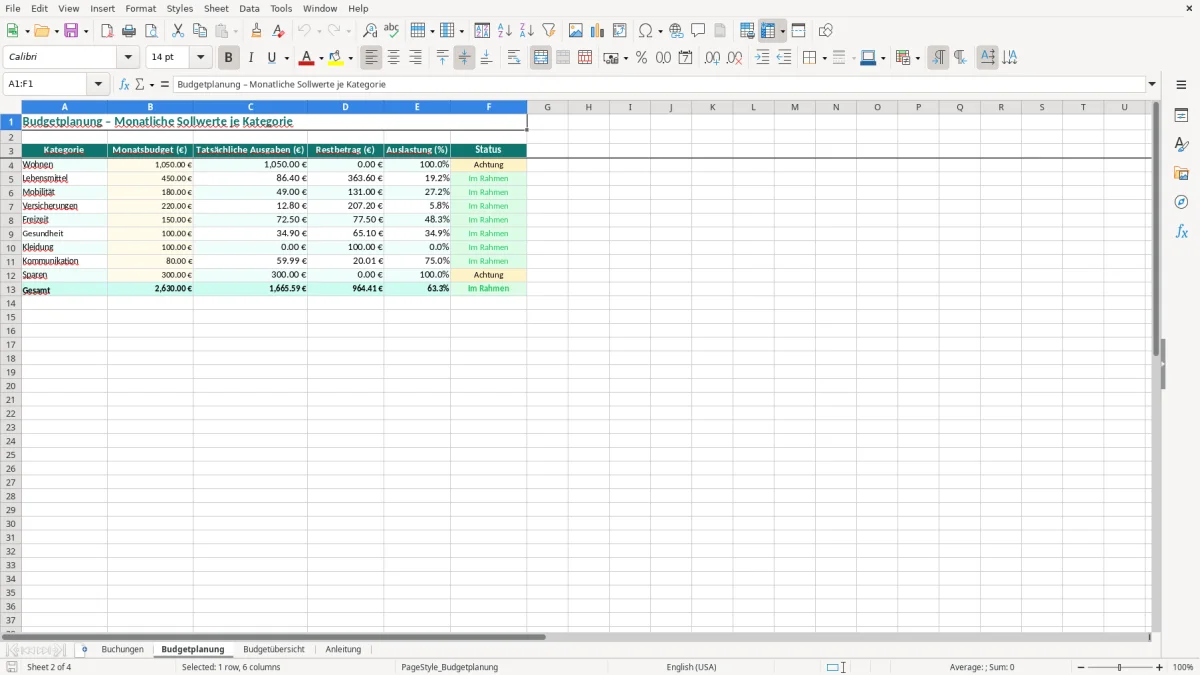Apply the yellow background color swatch
Viewport: 1200px width, 675px height.
[336, 58]
